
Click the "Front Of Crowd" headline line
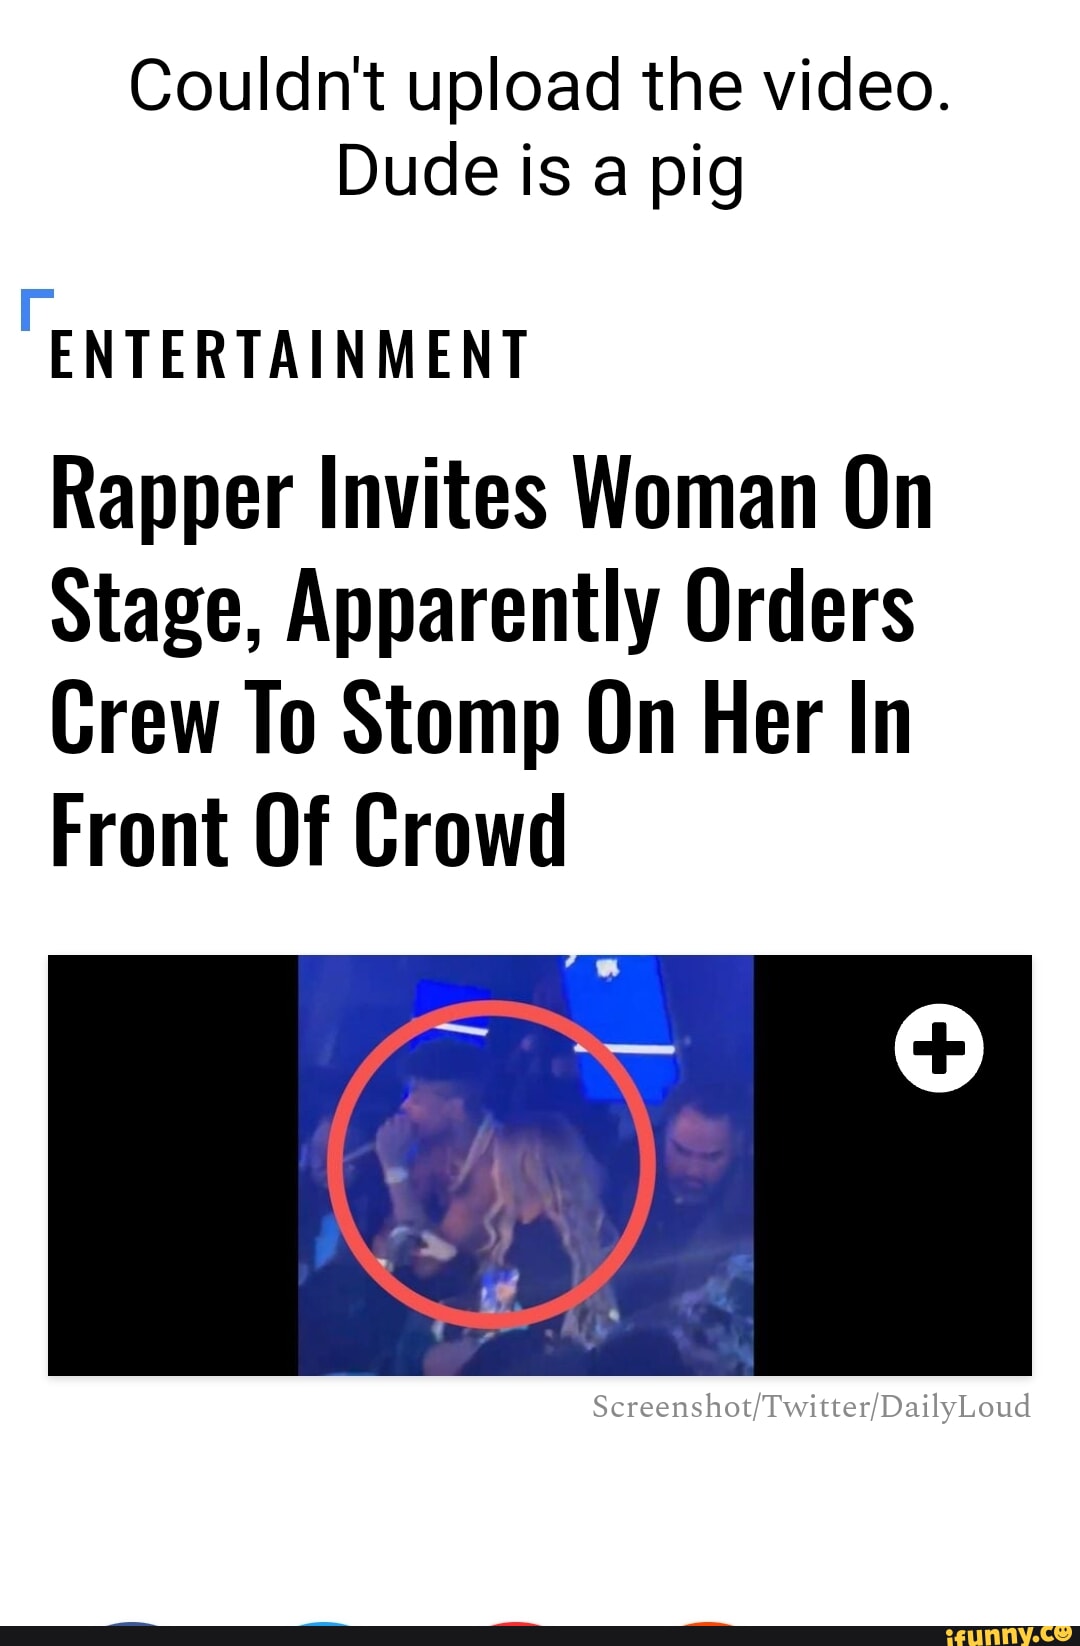pos(308,830)
